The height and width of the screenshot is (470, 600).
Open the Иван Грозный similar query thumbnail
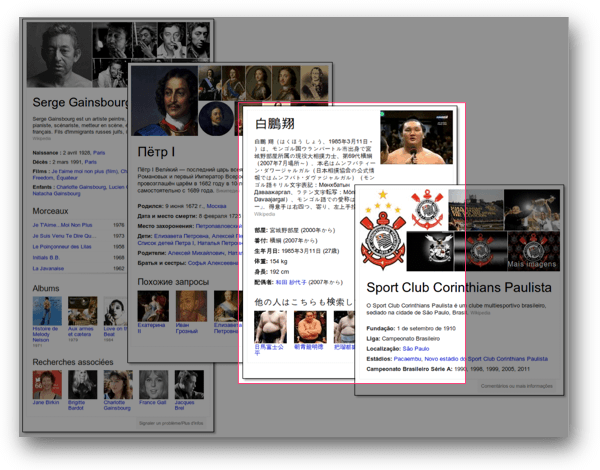coord(191,306)
